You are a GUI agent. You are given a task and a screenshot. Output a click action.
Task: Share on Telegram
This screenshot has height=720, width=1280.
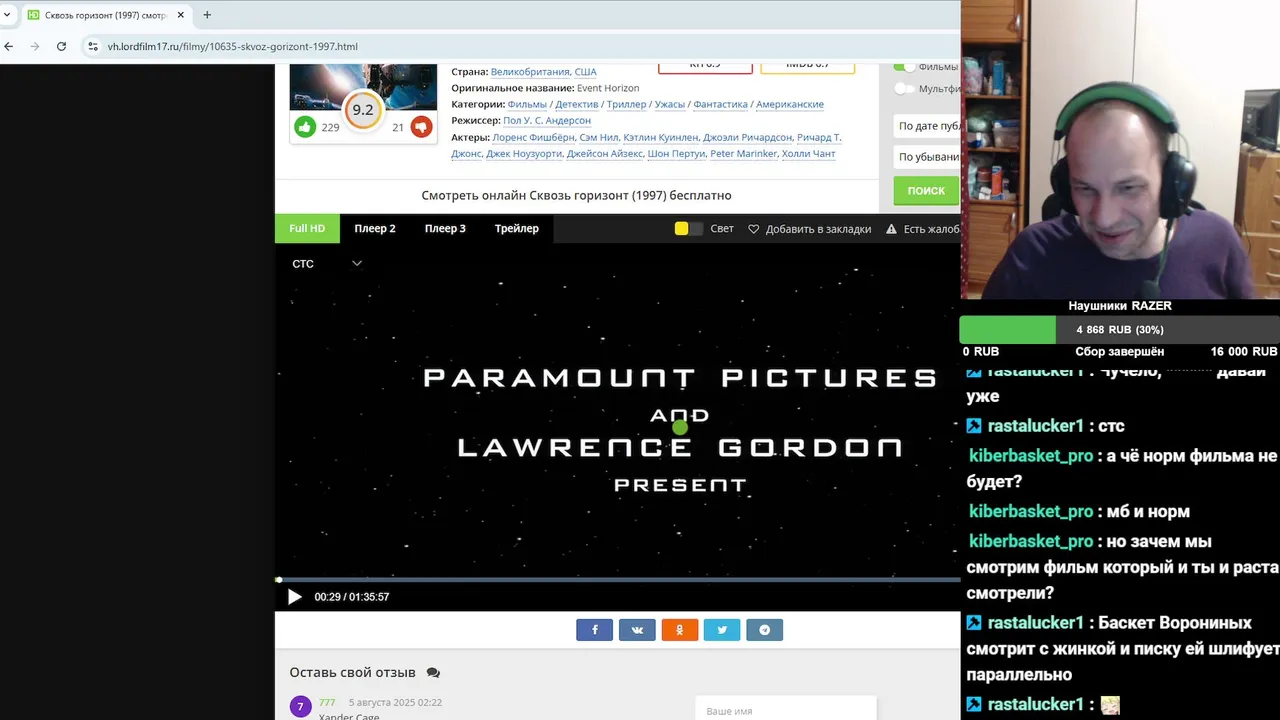(765, 630)
